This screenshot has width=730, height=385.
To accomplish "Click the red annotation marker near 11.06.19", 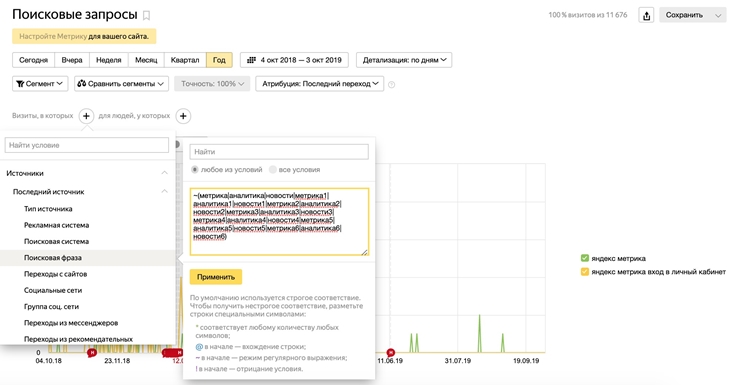I will [x=391, y=353].
